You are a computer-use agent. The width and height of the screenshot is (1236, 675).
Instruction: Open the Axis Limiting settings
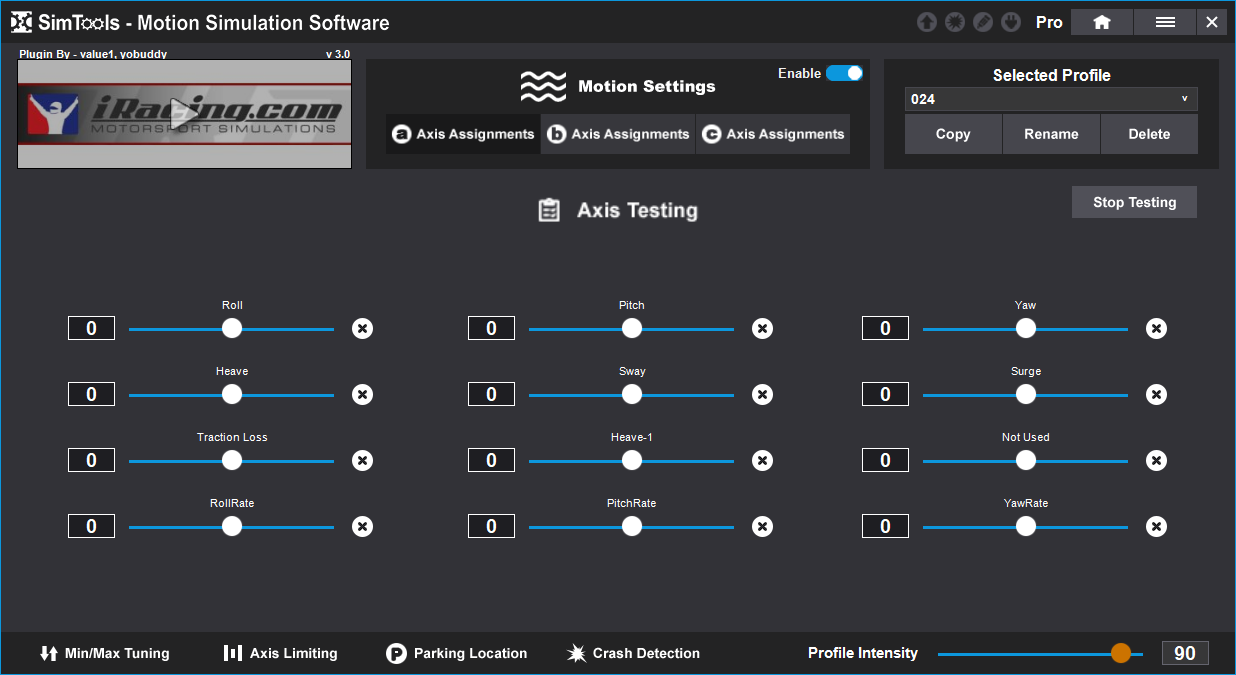point(280,653)
